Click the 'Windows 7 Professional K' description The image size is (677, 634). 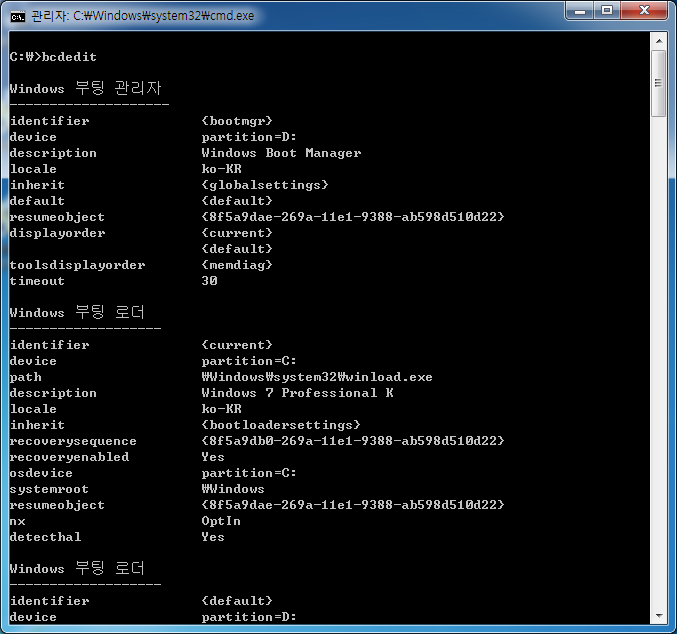(x=297, y=393)
